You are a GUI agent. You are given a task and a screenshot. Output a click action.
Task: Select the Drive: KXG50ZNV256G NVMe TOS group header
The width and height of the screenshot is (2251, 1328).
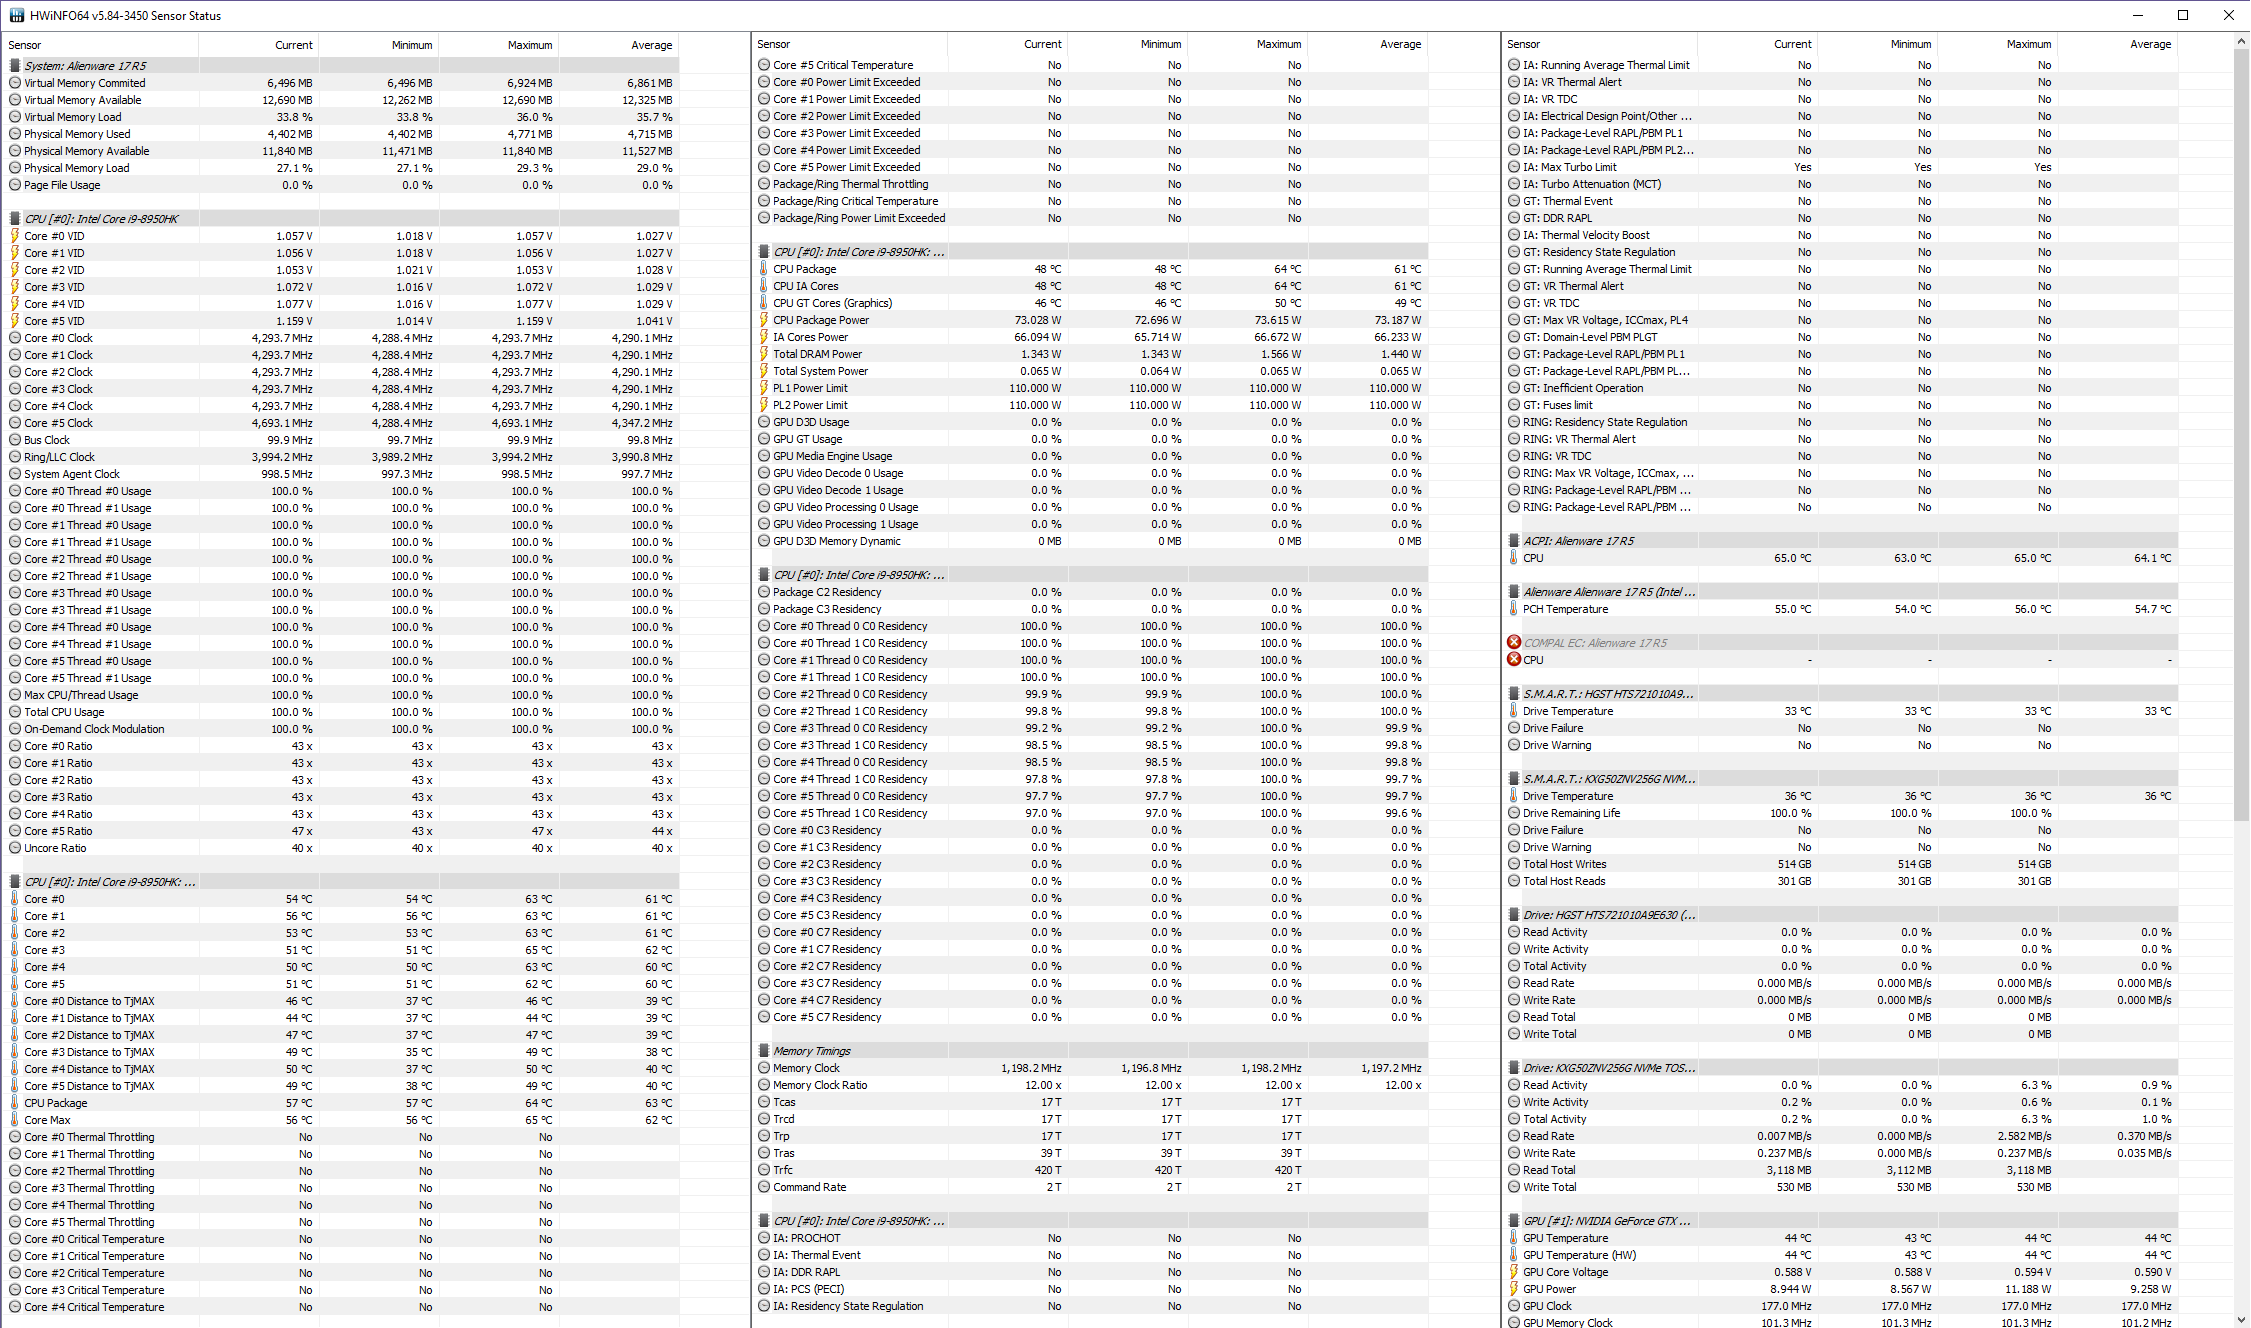point(1841,1068)
